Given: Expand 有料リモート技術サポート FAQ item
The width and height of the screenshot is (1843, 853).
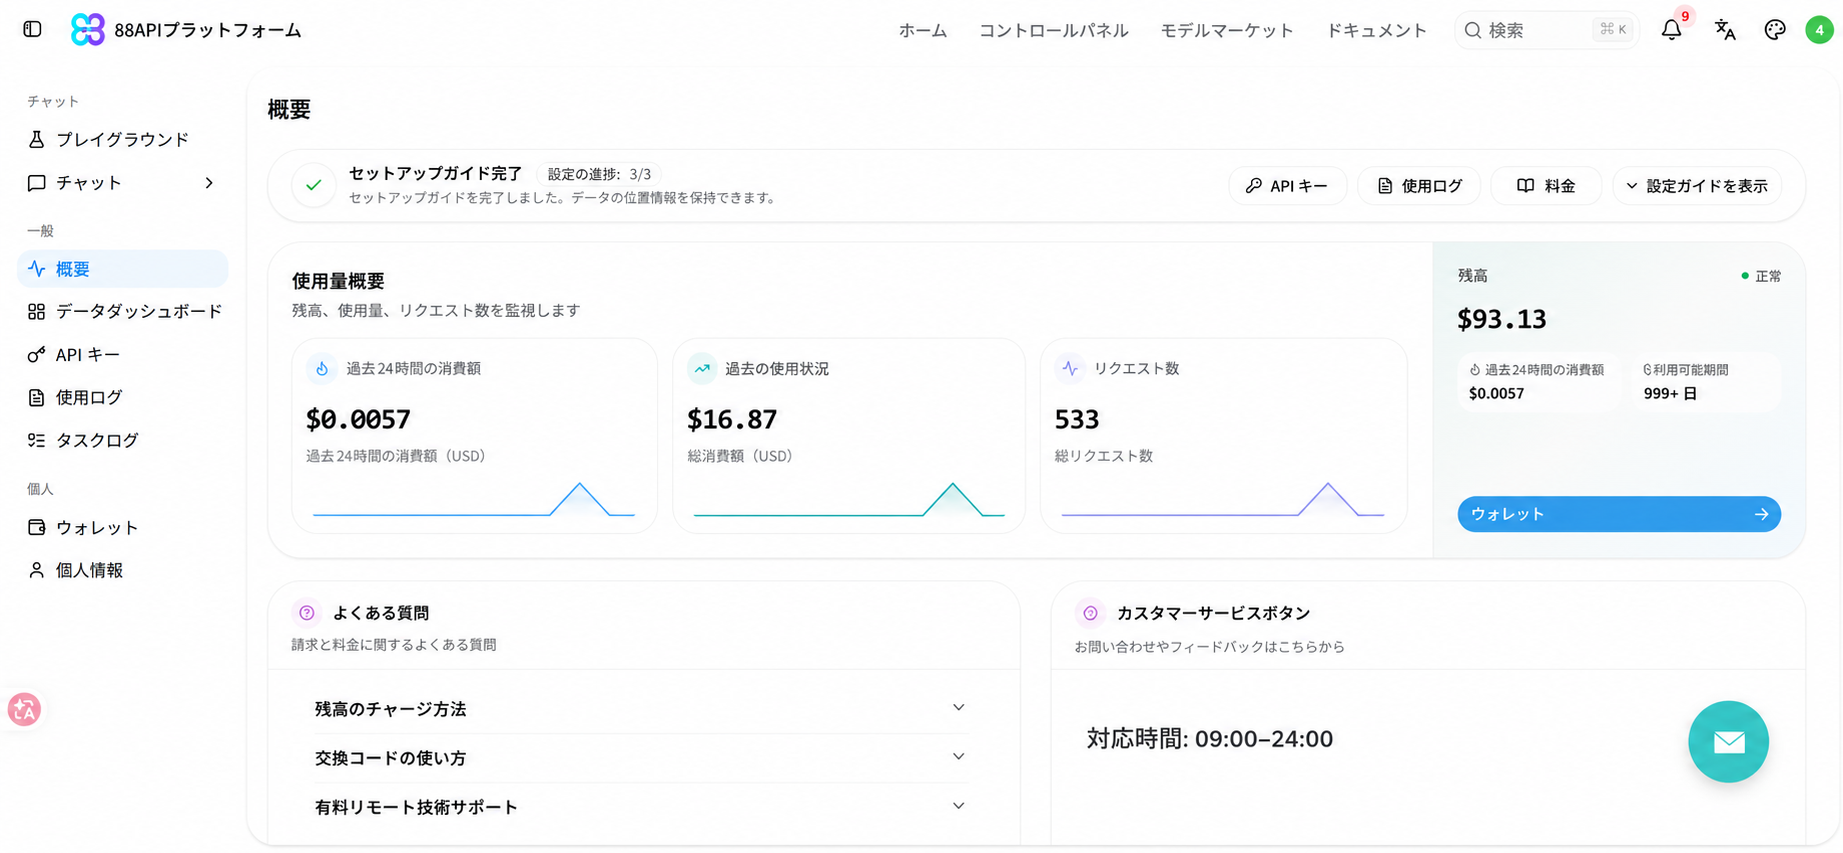Looking at the screenshot, I should (640, 807).
